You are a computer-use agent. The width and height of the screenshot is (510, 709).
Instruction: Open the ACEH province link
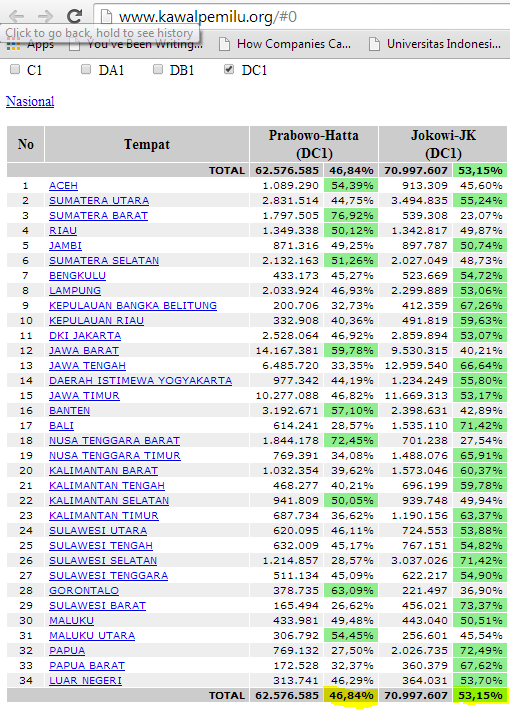(x=63, y=185)
